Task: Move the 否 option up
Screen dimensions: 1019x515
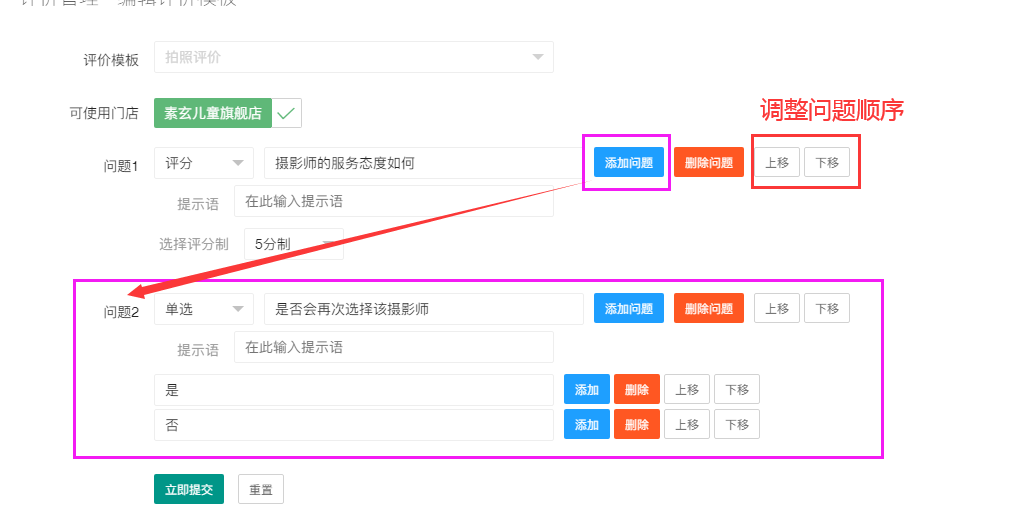Action: point(686,424)
